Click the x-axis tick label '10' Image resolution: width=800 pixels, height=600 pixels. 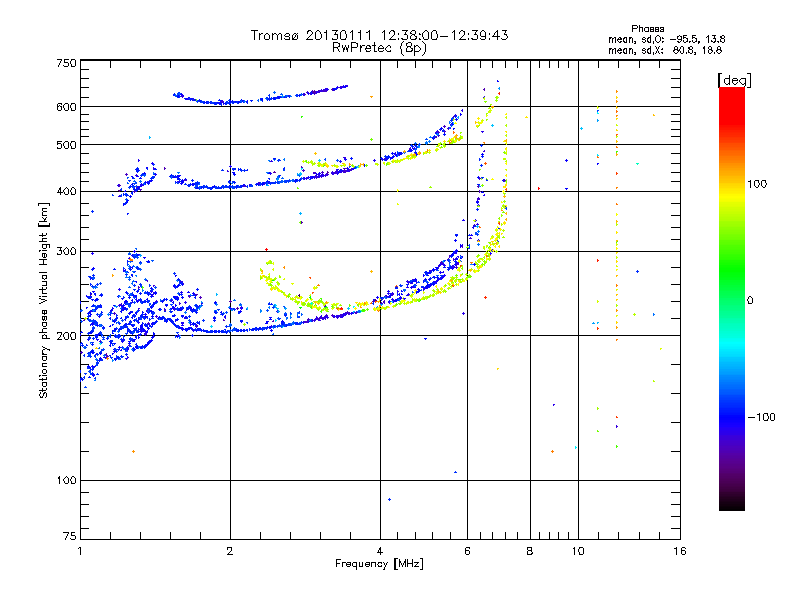click(x=578, y=551)
